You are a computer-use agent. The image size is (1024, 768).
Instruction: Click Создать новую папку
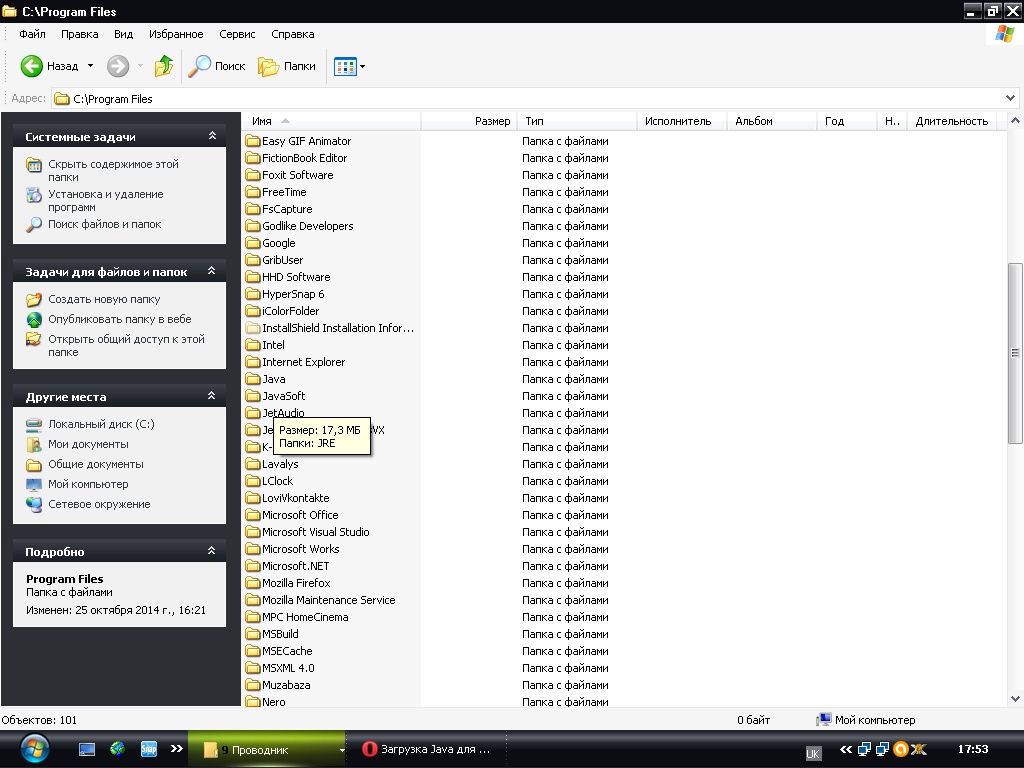tap(104, 299)
